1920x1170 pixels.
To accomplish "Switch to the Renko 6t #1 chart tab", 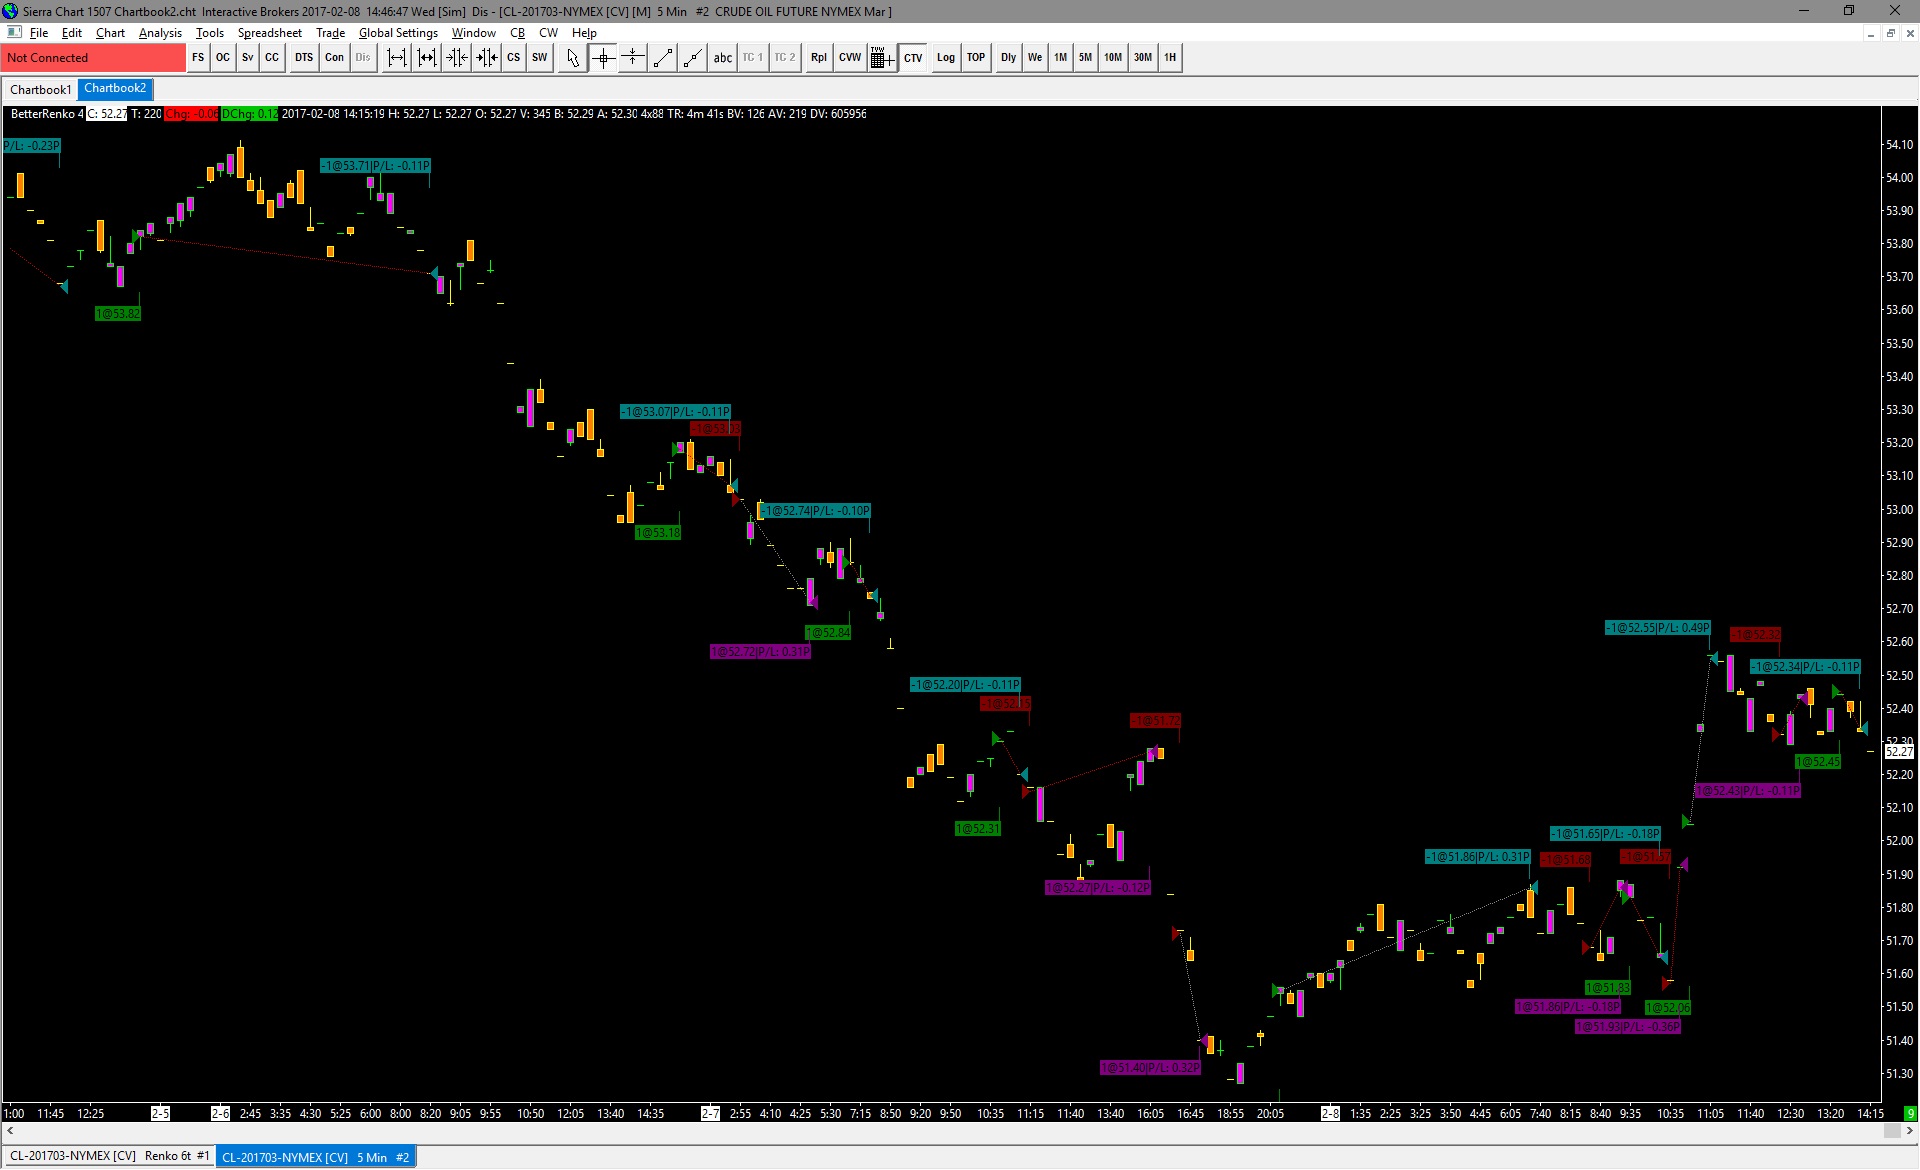I will tap(109, 1157).
